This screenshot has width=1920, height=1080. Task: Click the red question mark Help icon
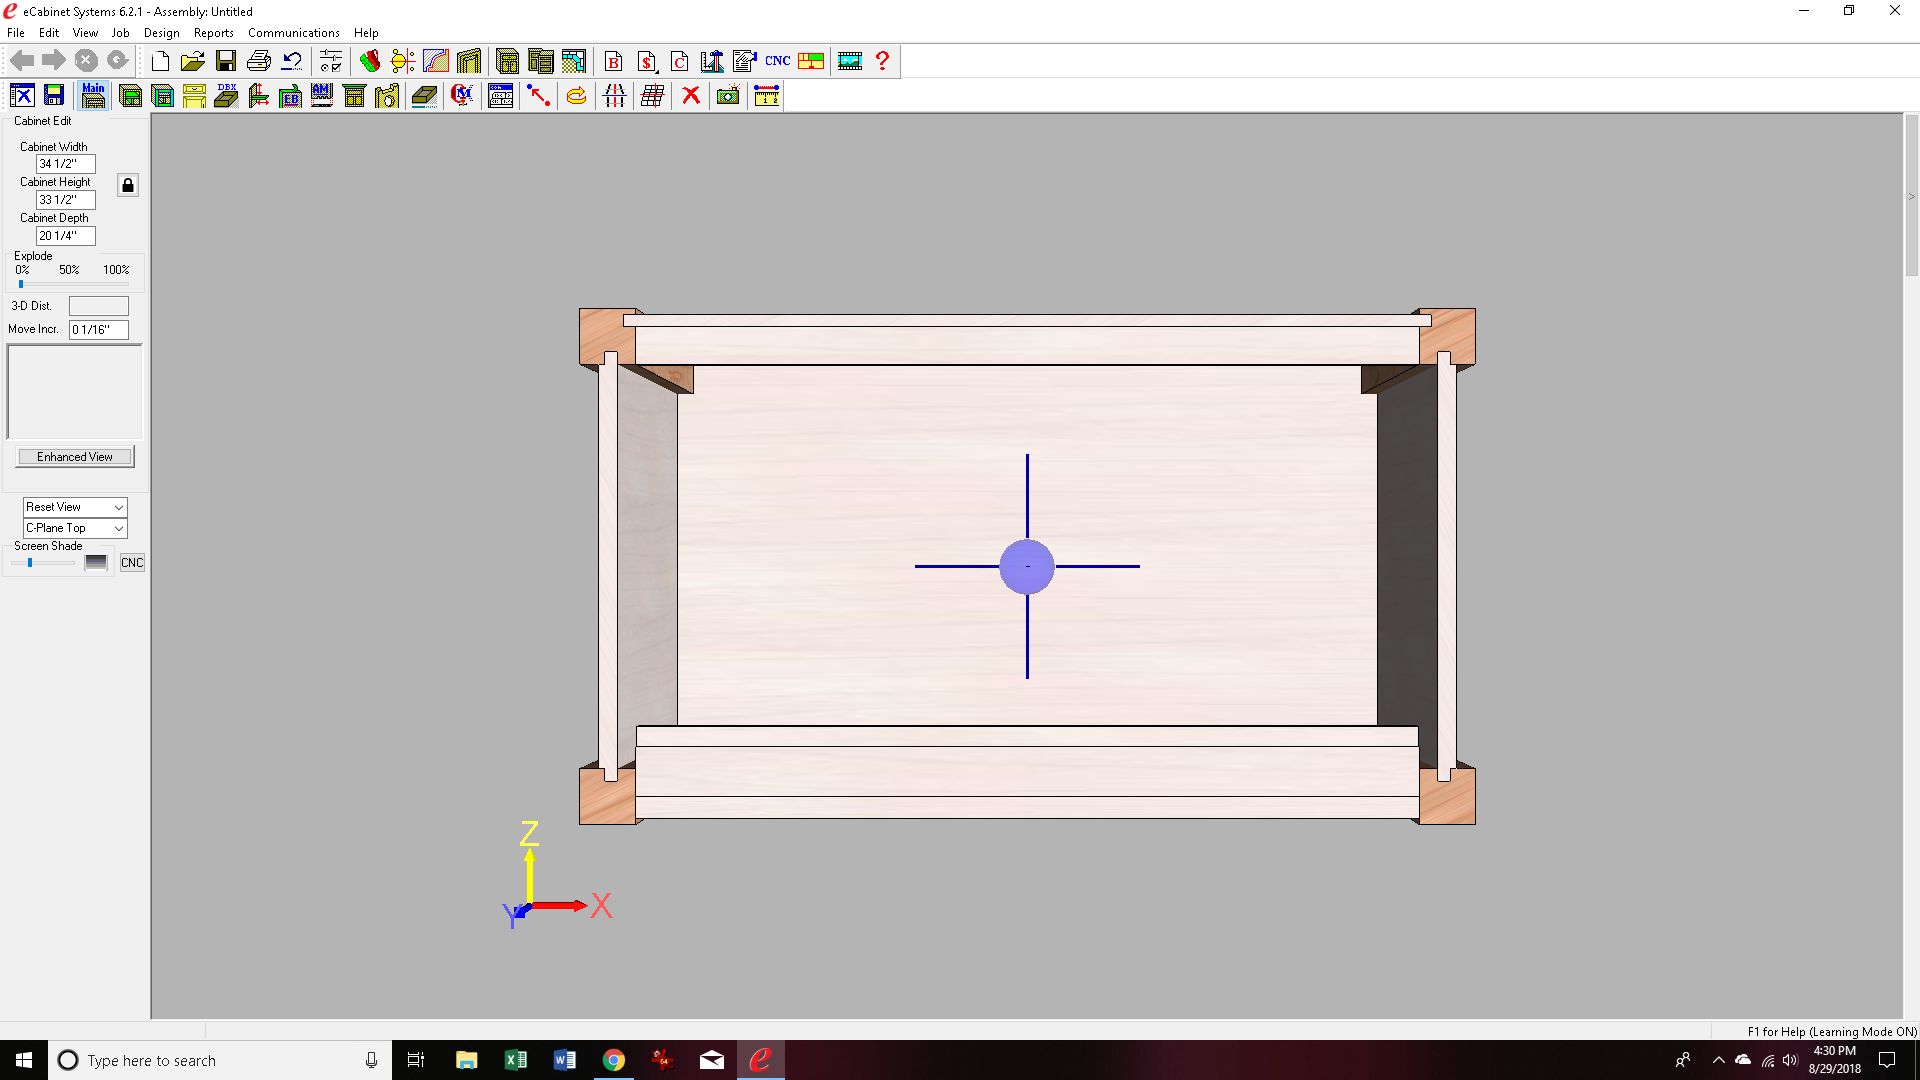882,61
